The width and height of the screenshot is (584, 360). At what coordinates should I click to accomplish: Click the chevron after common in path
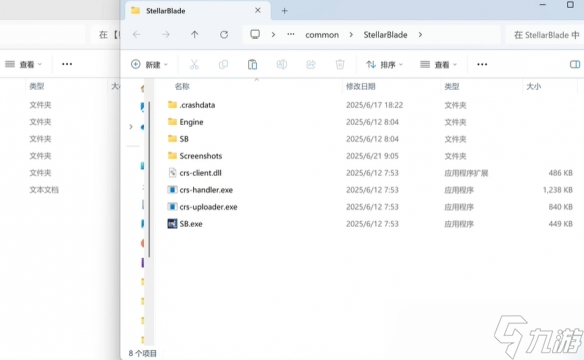point(351,35)
